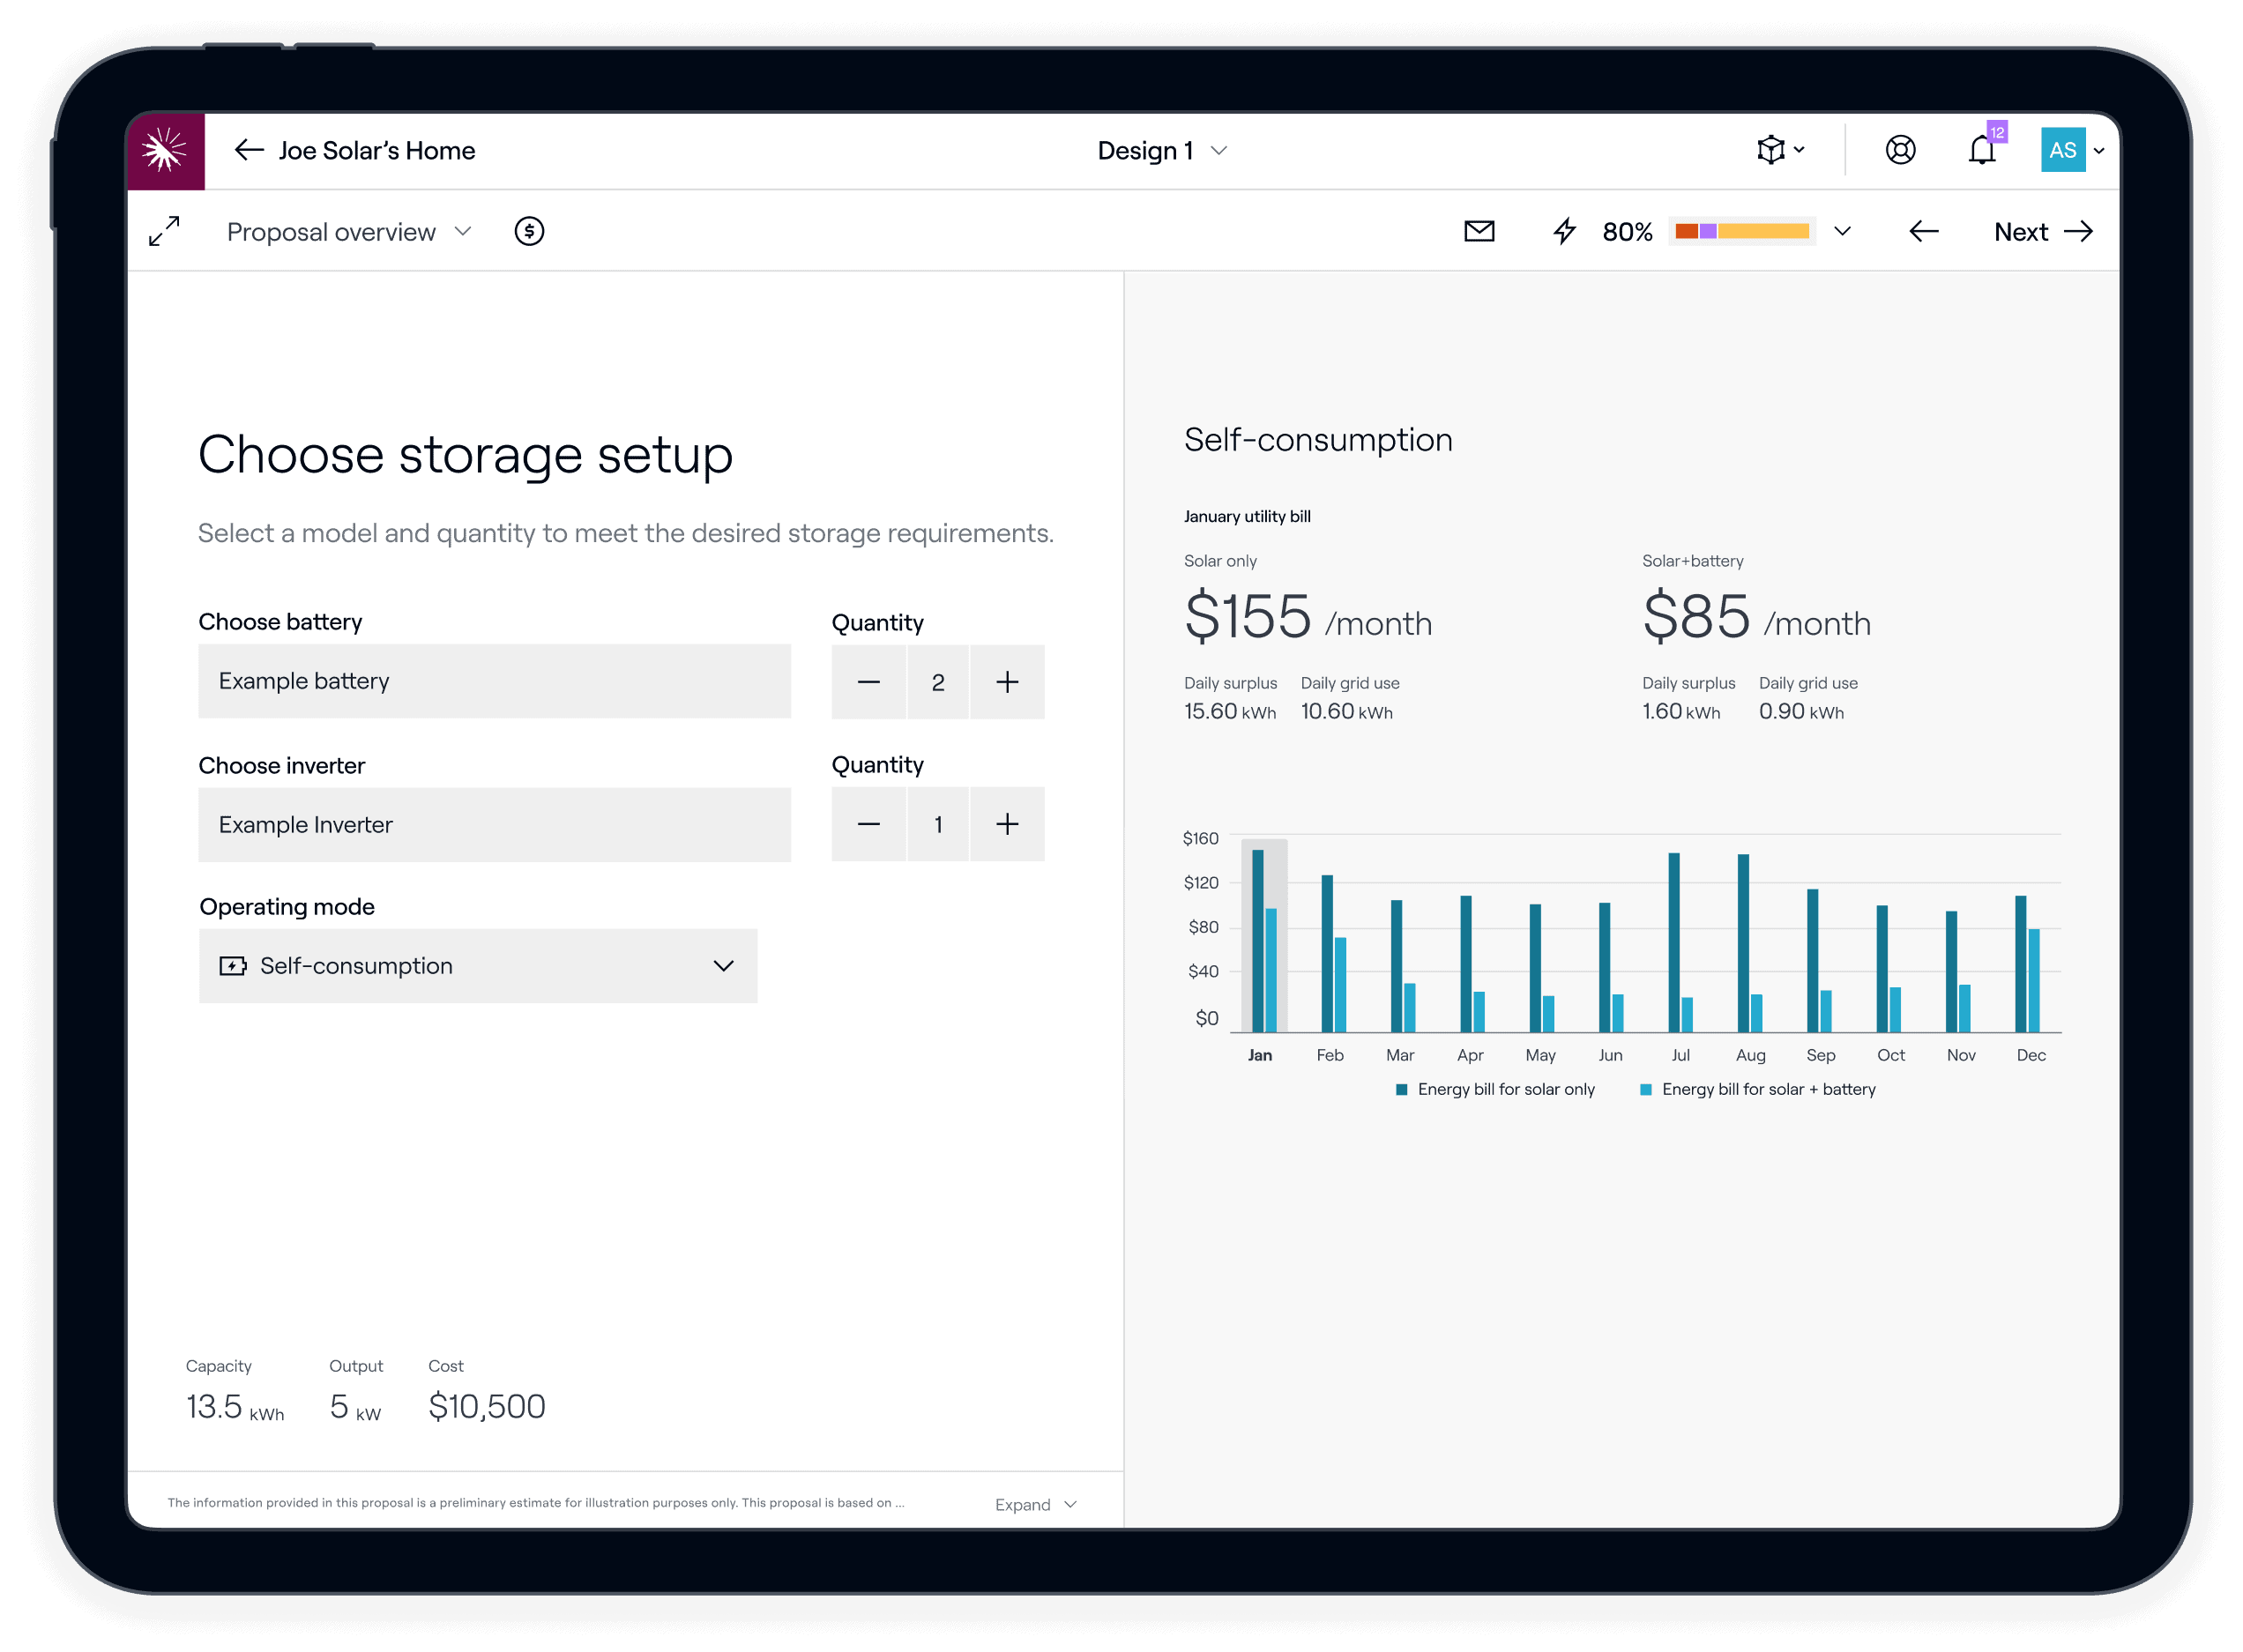Viewport: 2243px width, 1652px height.
Task: Open the dollar sign pricing icon
Action: point(529,231)
